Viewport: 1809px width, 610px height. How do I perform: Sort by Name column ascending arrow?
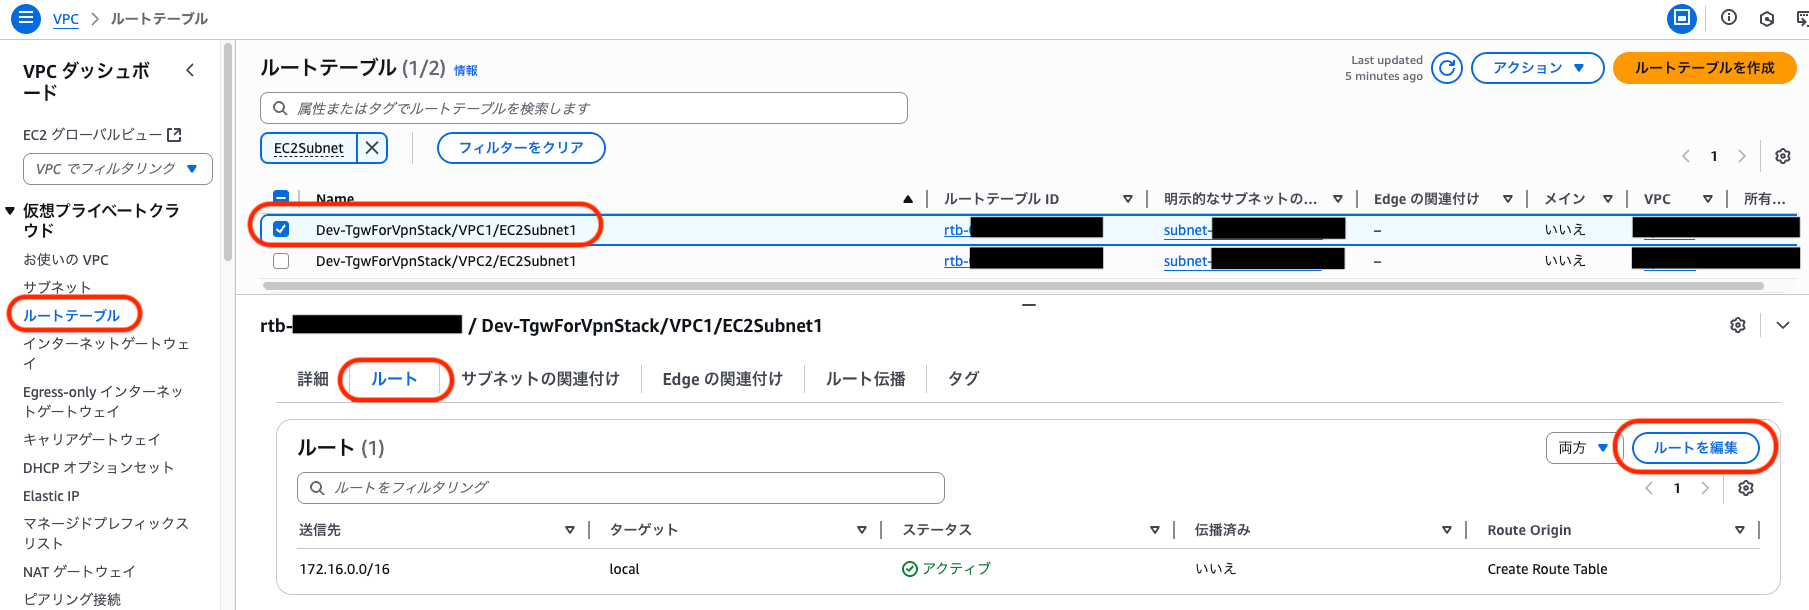(908, 199)
